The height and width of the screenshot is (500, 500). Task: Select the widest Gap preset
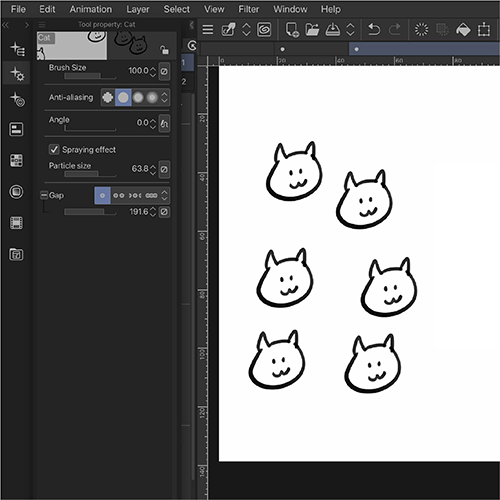coord(151,195)
